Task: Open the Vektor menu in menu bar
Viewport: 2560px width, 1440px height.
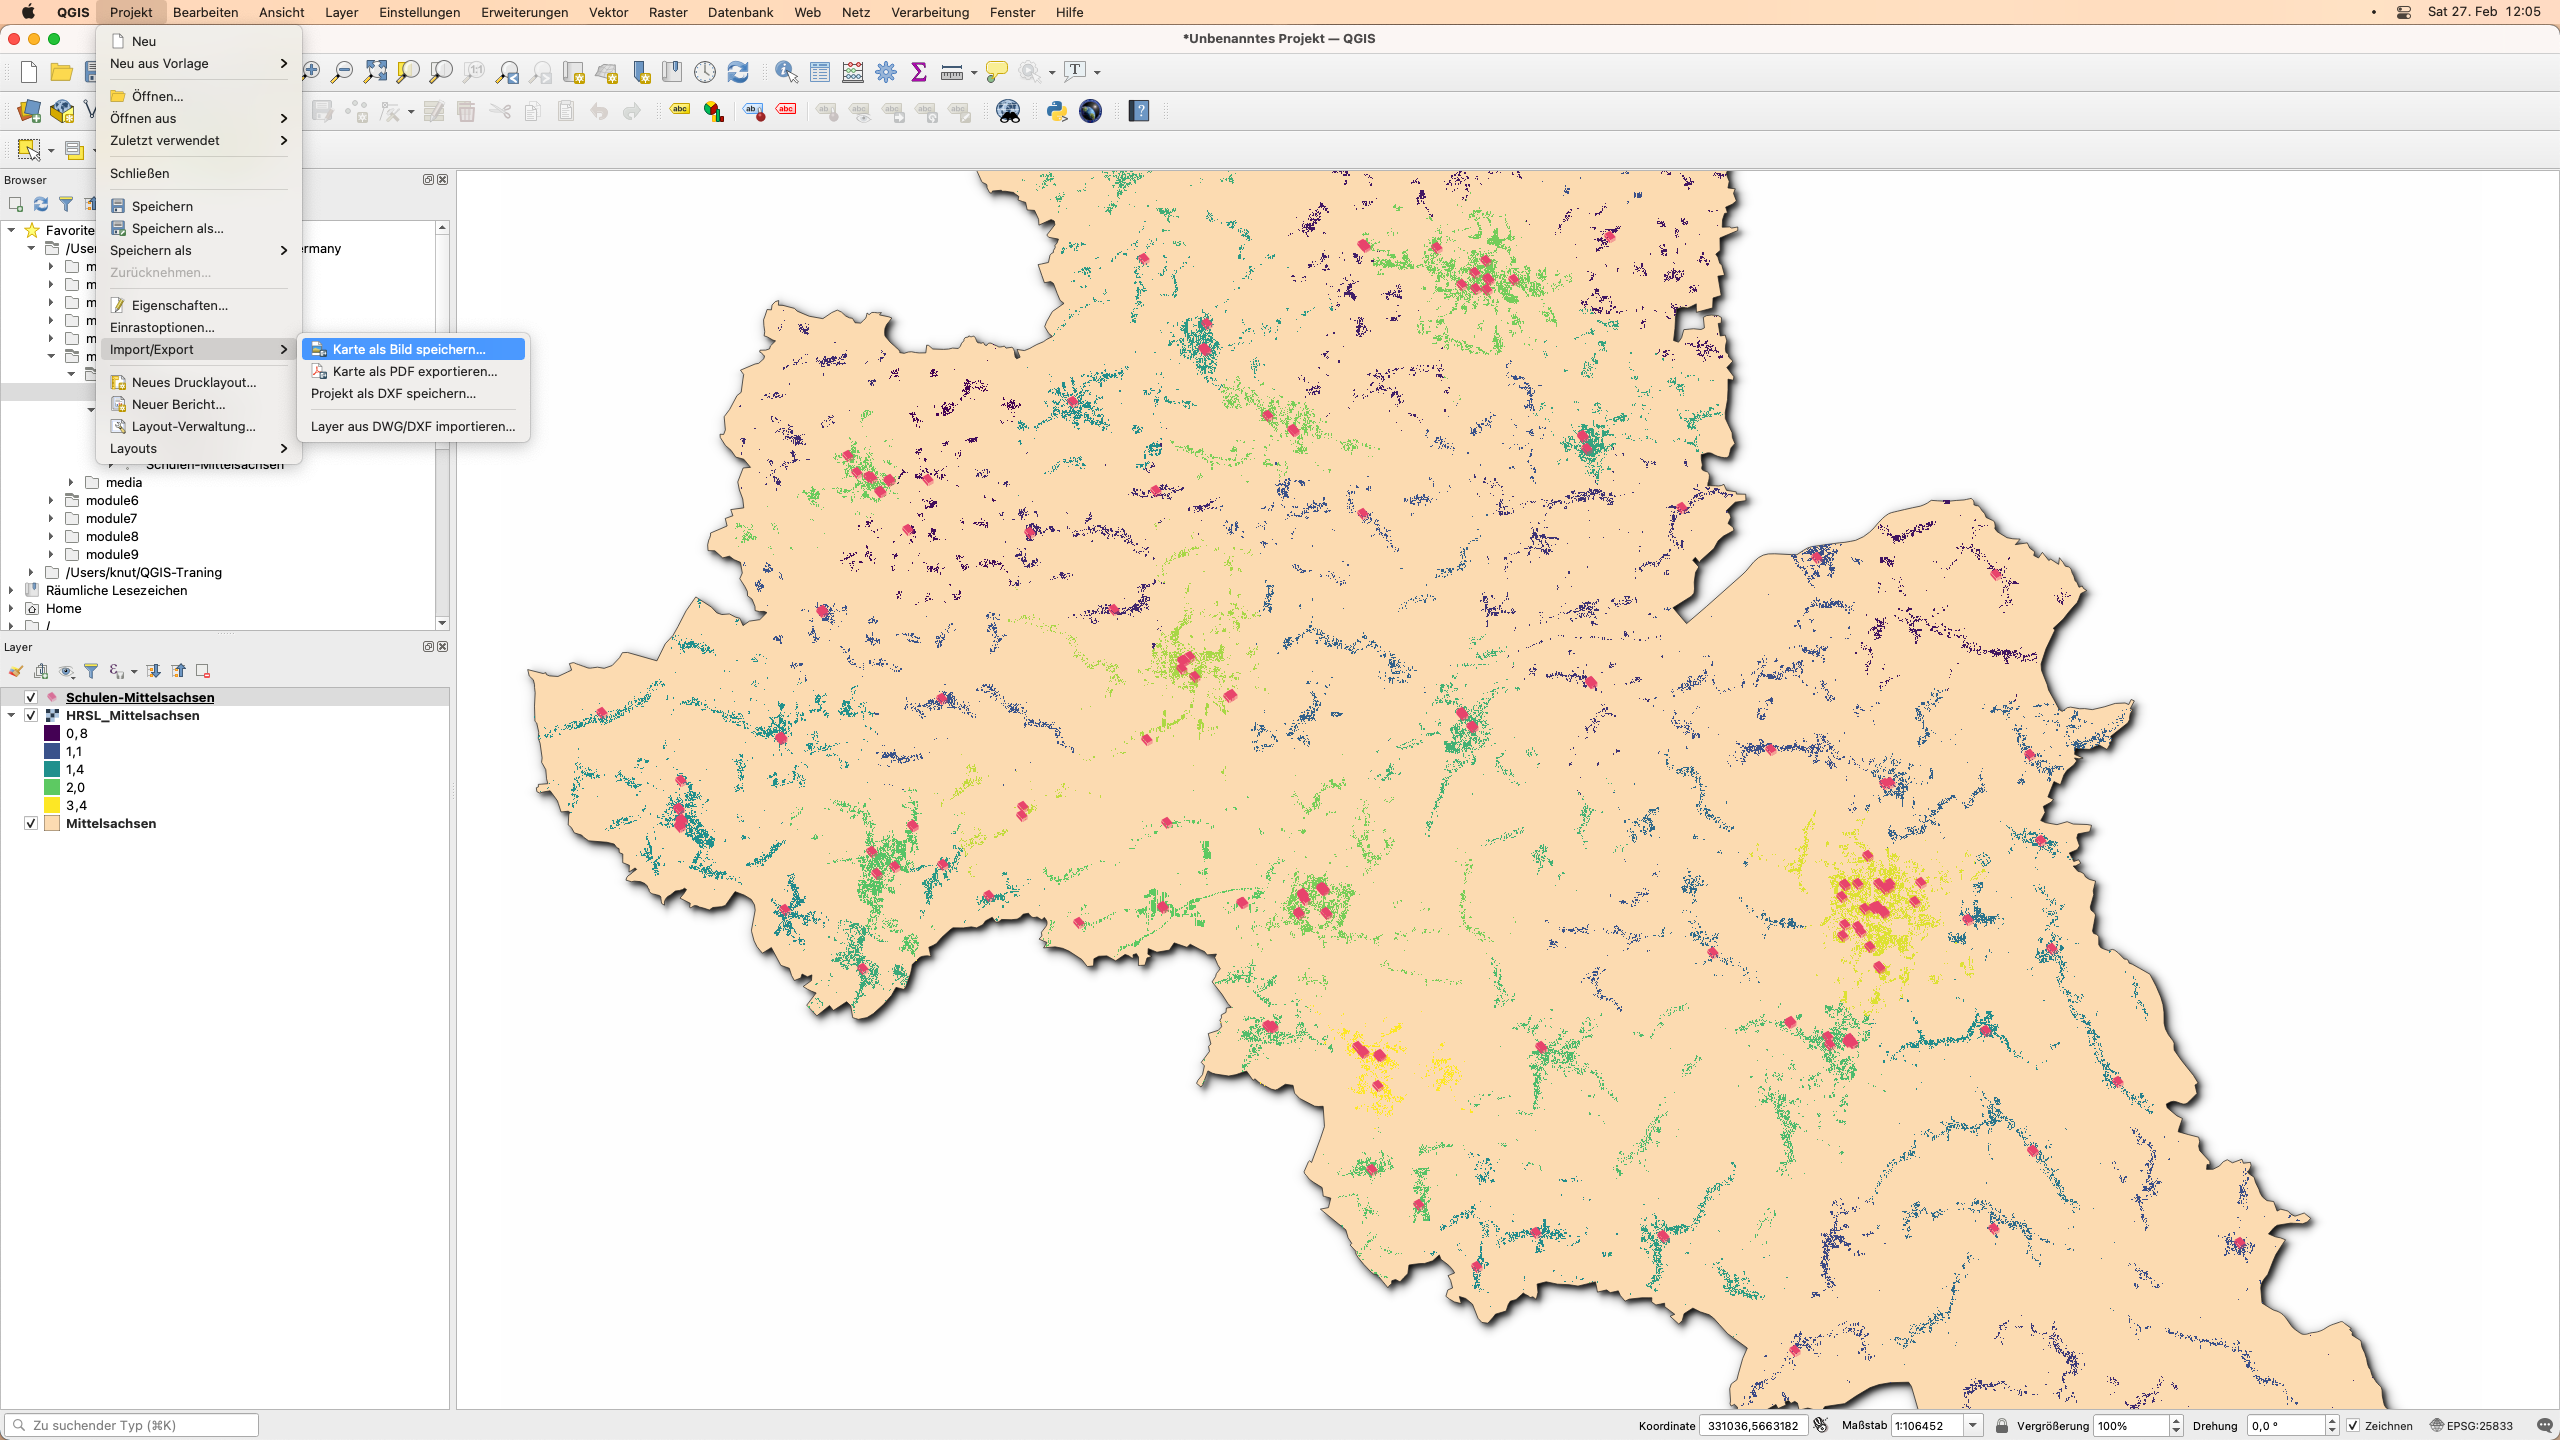Action: click(608, 12)
